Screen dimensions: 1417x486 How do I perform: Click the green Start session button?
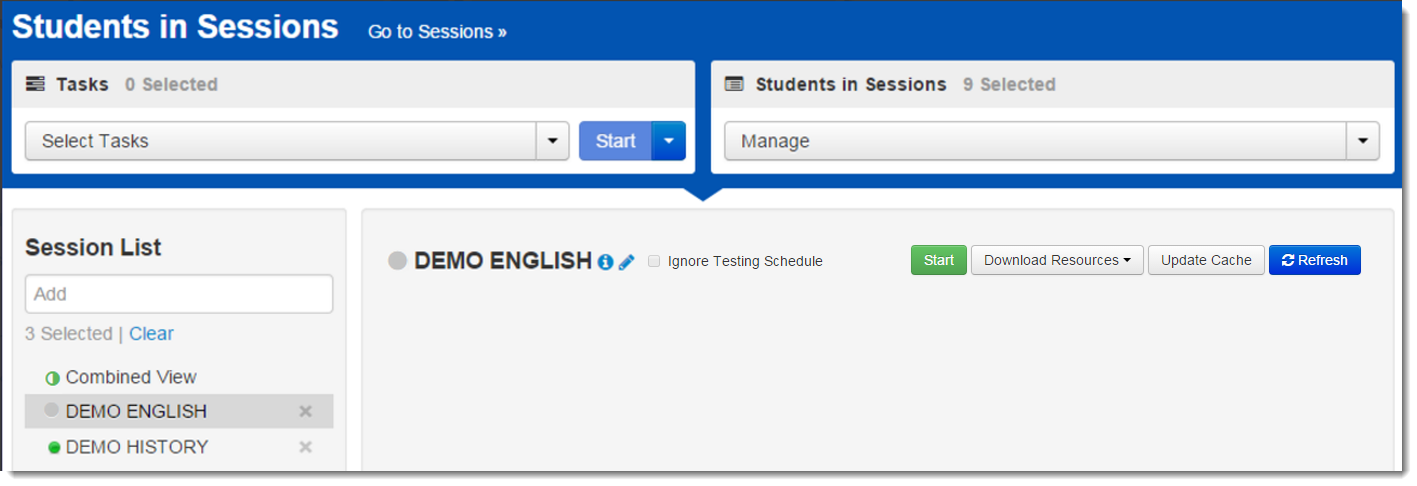click(x=938, y=260)
